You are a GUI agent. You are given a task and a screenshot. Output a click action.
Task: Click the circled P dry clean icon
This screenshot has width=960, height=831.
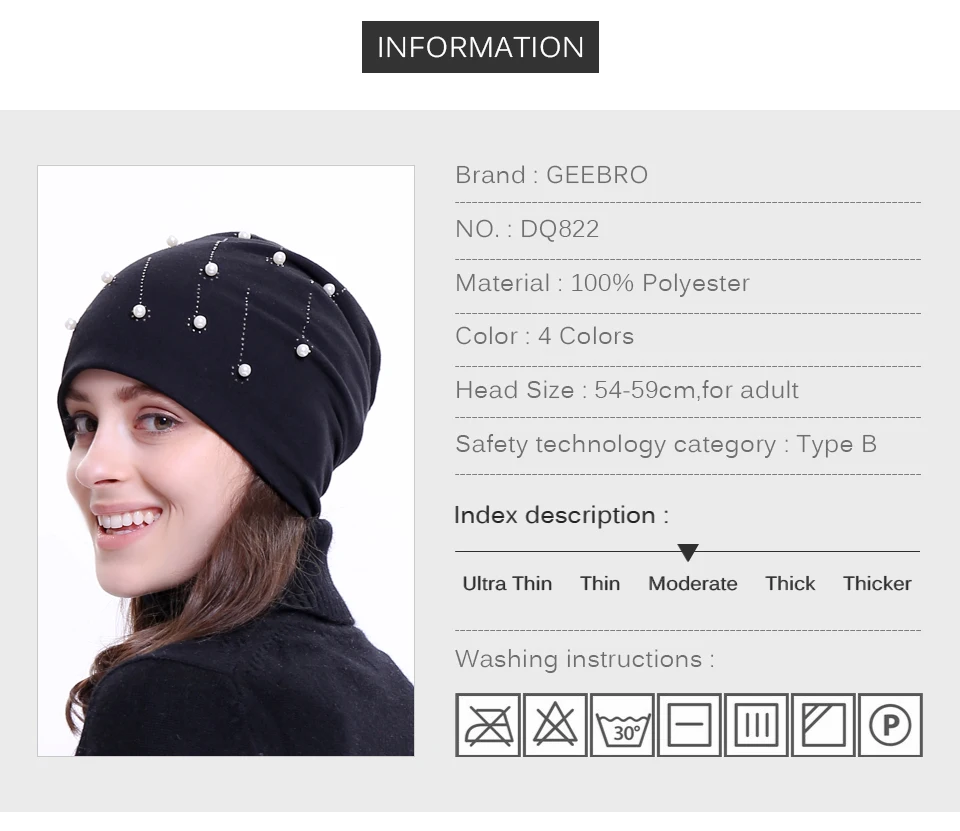click(x=890, y=725)
